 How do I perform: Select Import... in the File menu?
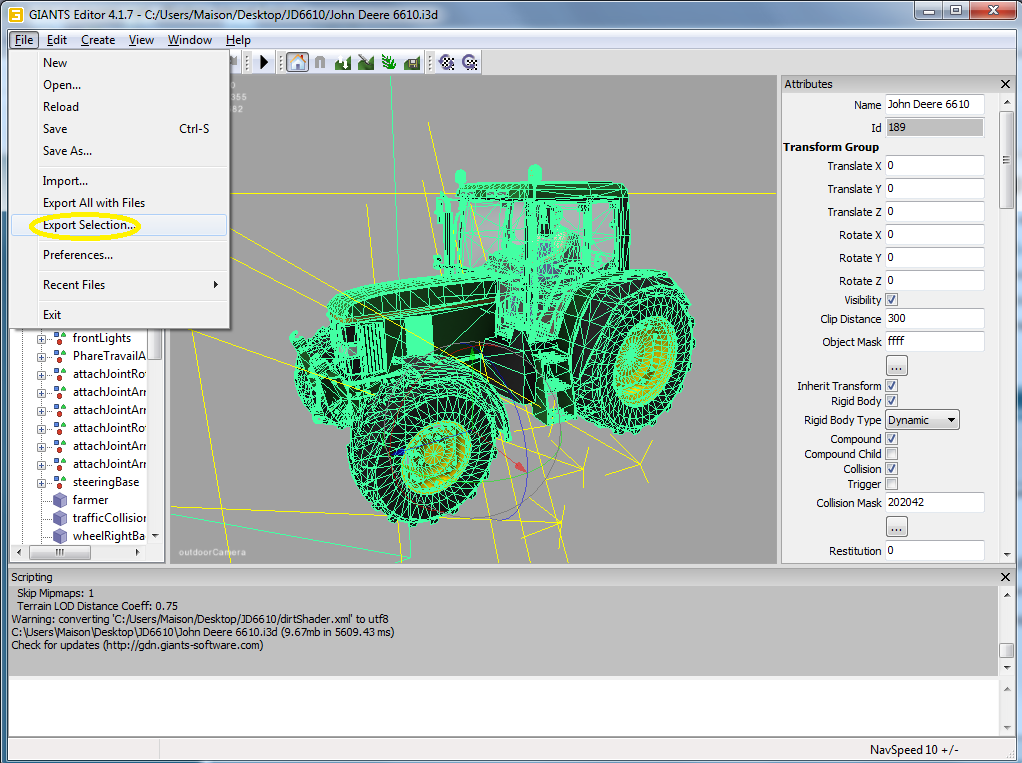pos(119,180)
